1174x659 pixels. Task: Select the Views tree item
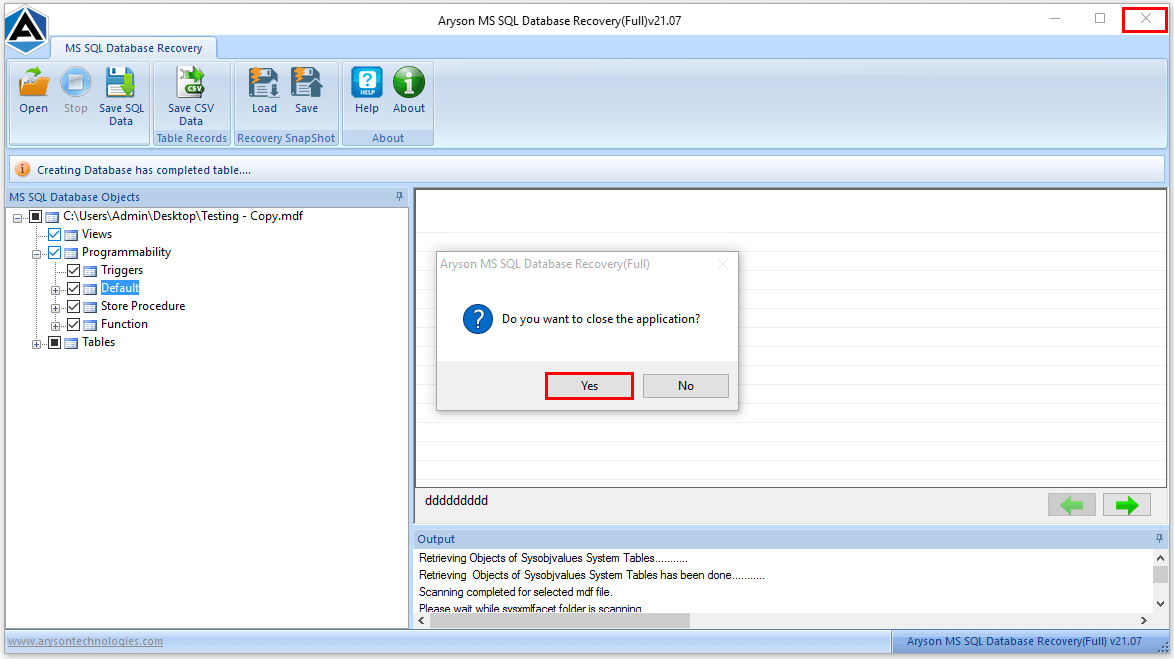pos(97,234)
